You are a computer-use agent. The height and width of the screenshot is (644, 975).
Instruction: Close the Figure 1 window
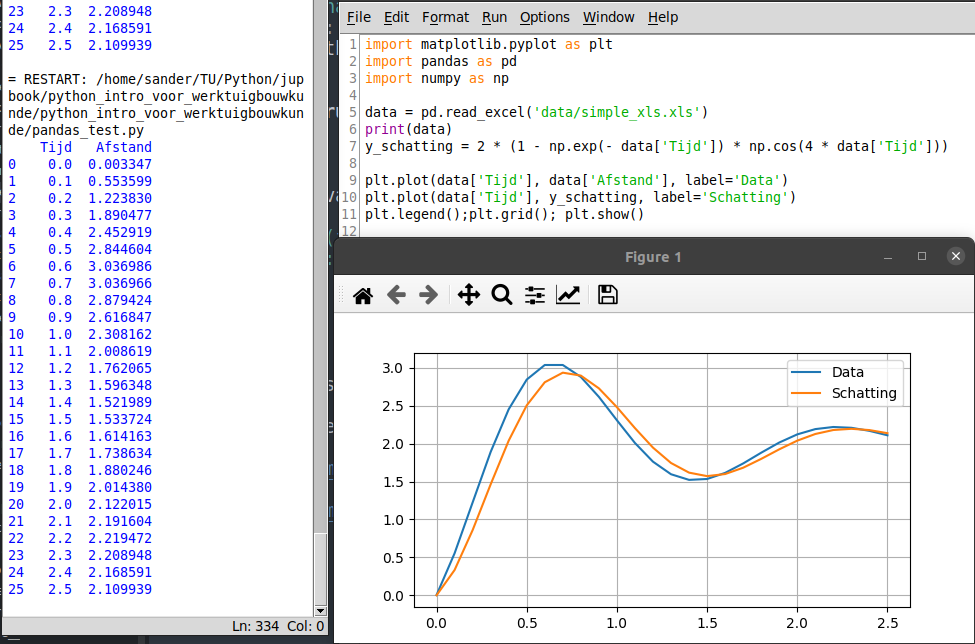point(956,257)
